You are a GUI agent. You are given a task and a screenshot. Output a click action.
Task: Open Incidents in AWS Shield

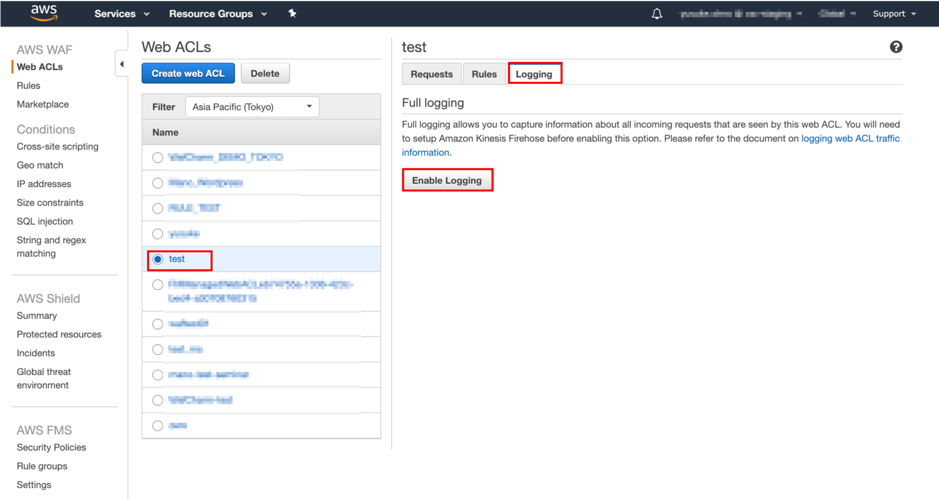(35, 353)
